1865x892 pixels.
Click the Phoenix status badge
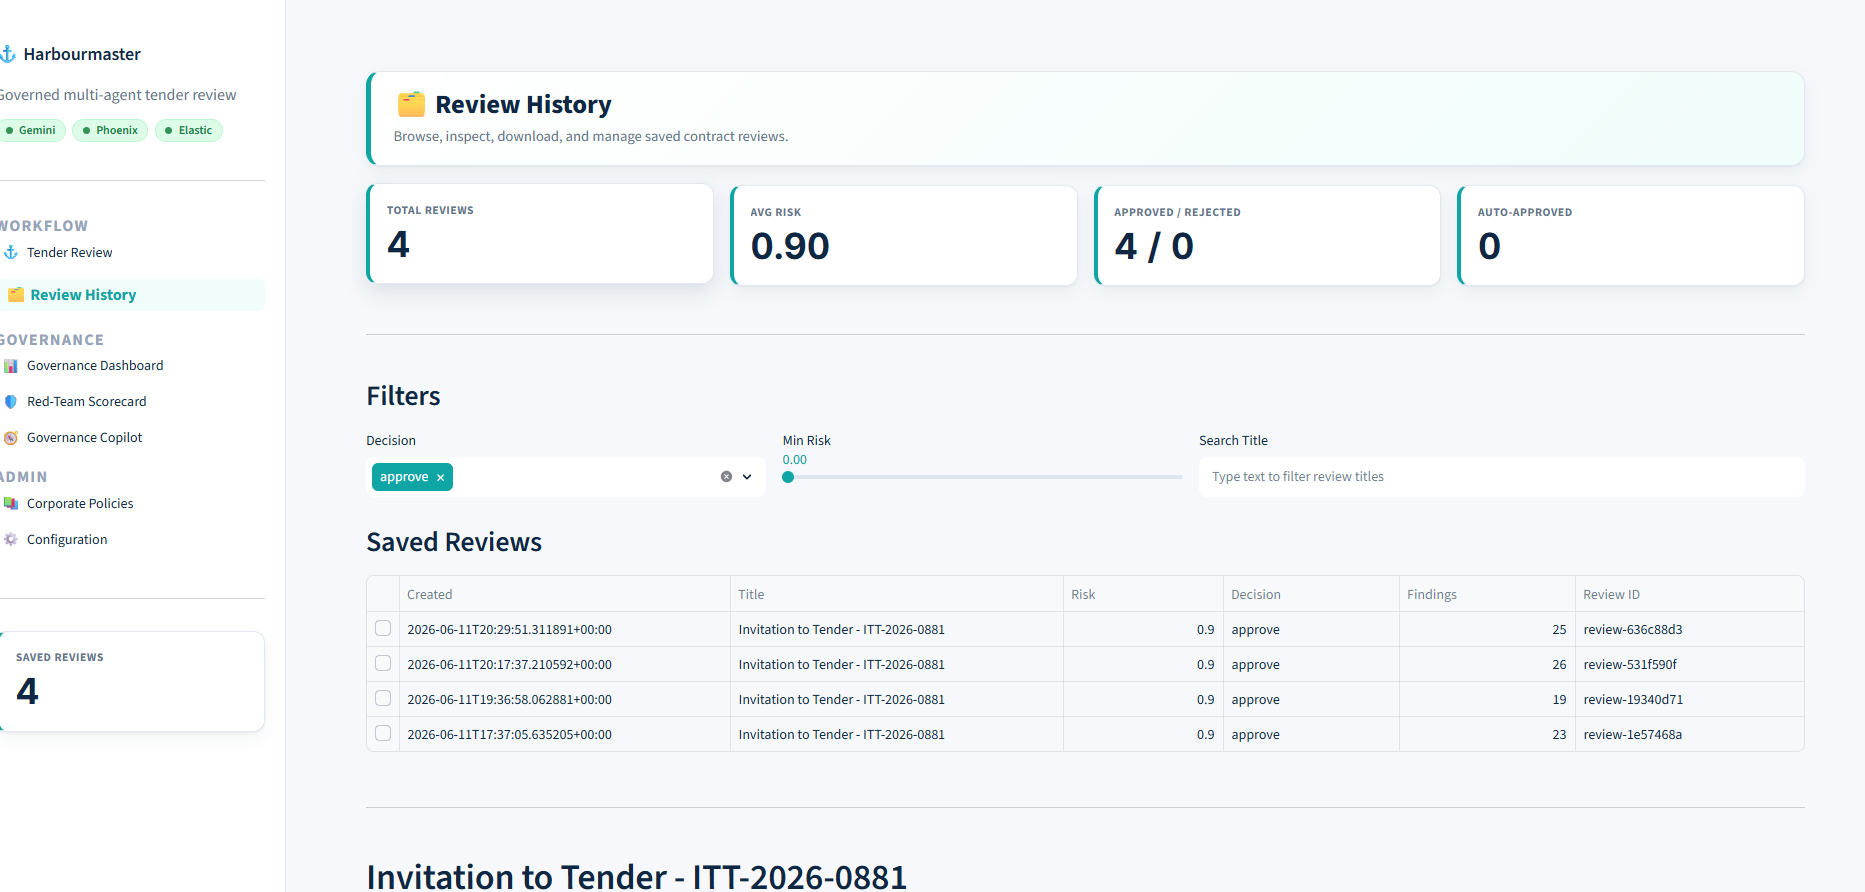point(110,130)
